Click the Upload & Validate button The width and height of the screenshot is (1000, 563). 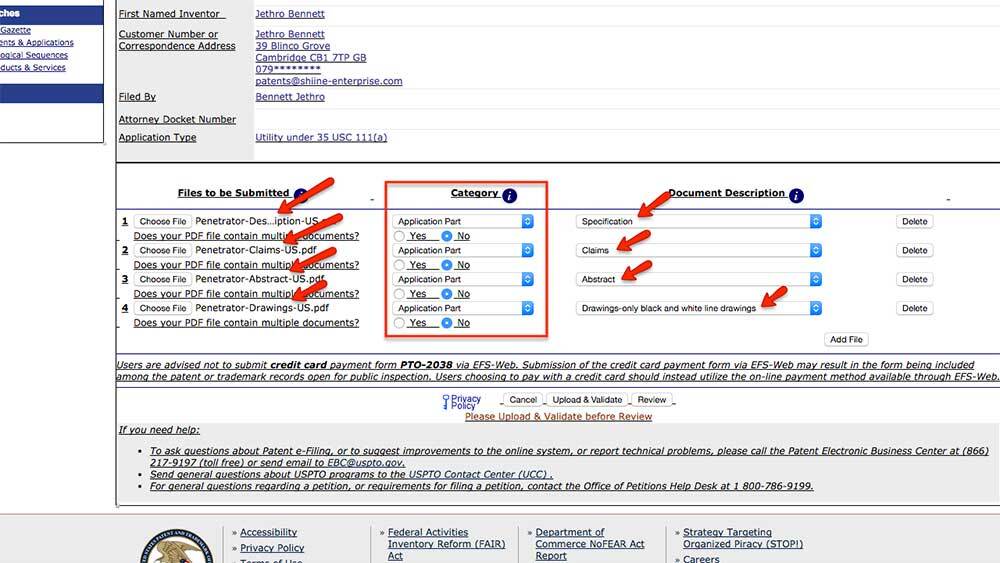[x=587, y=400]
